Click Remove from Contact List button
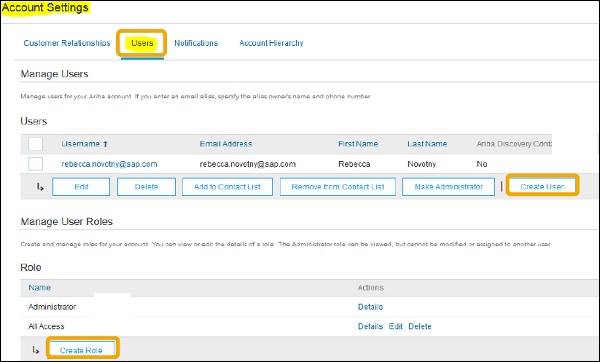 click(338, 187)
